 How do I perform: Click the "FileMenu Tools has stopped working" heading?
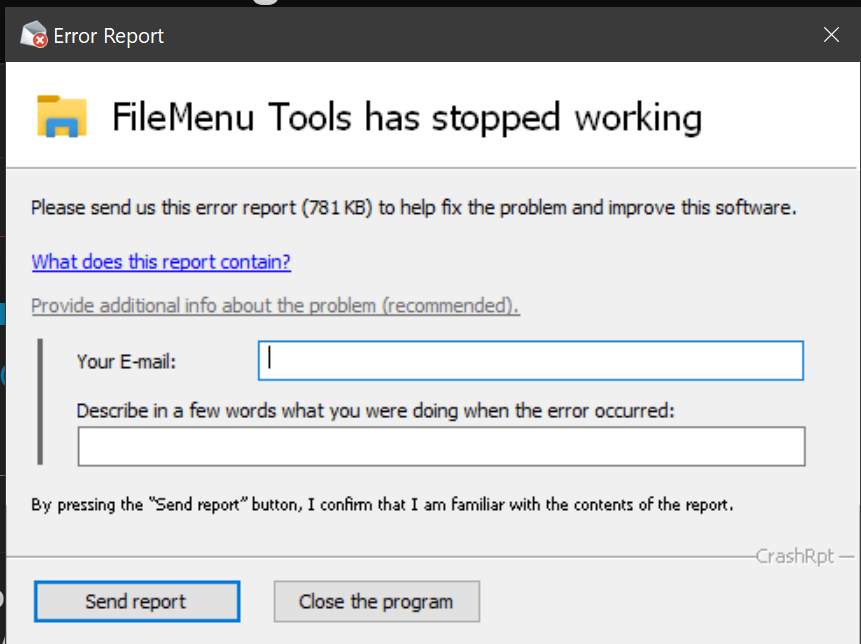coord(406,118)
